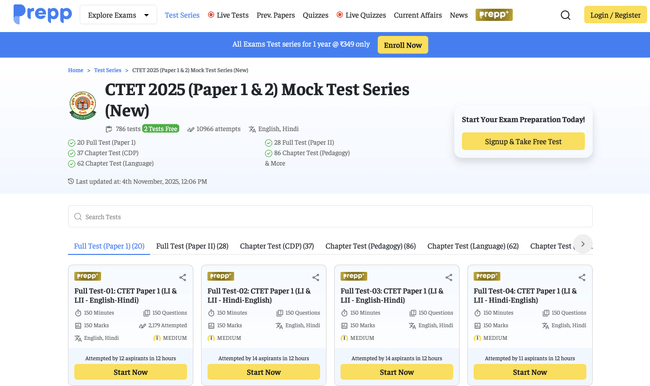The image size is (650, 386).
Task: Start Now on Full Test-04 card
Action: [x=530, y=372]
